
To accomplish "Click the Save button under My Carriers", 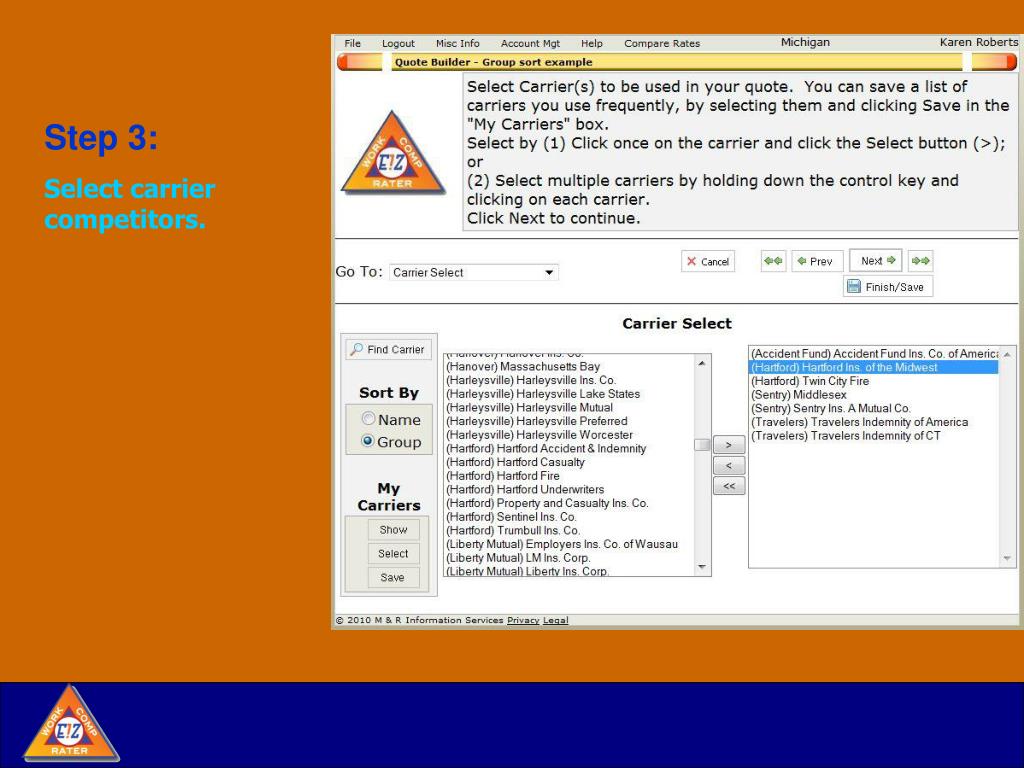I will tap(393, 577).
